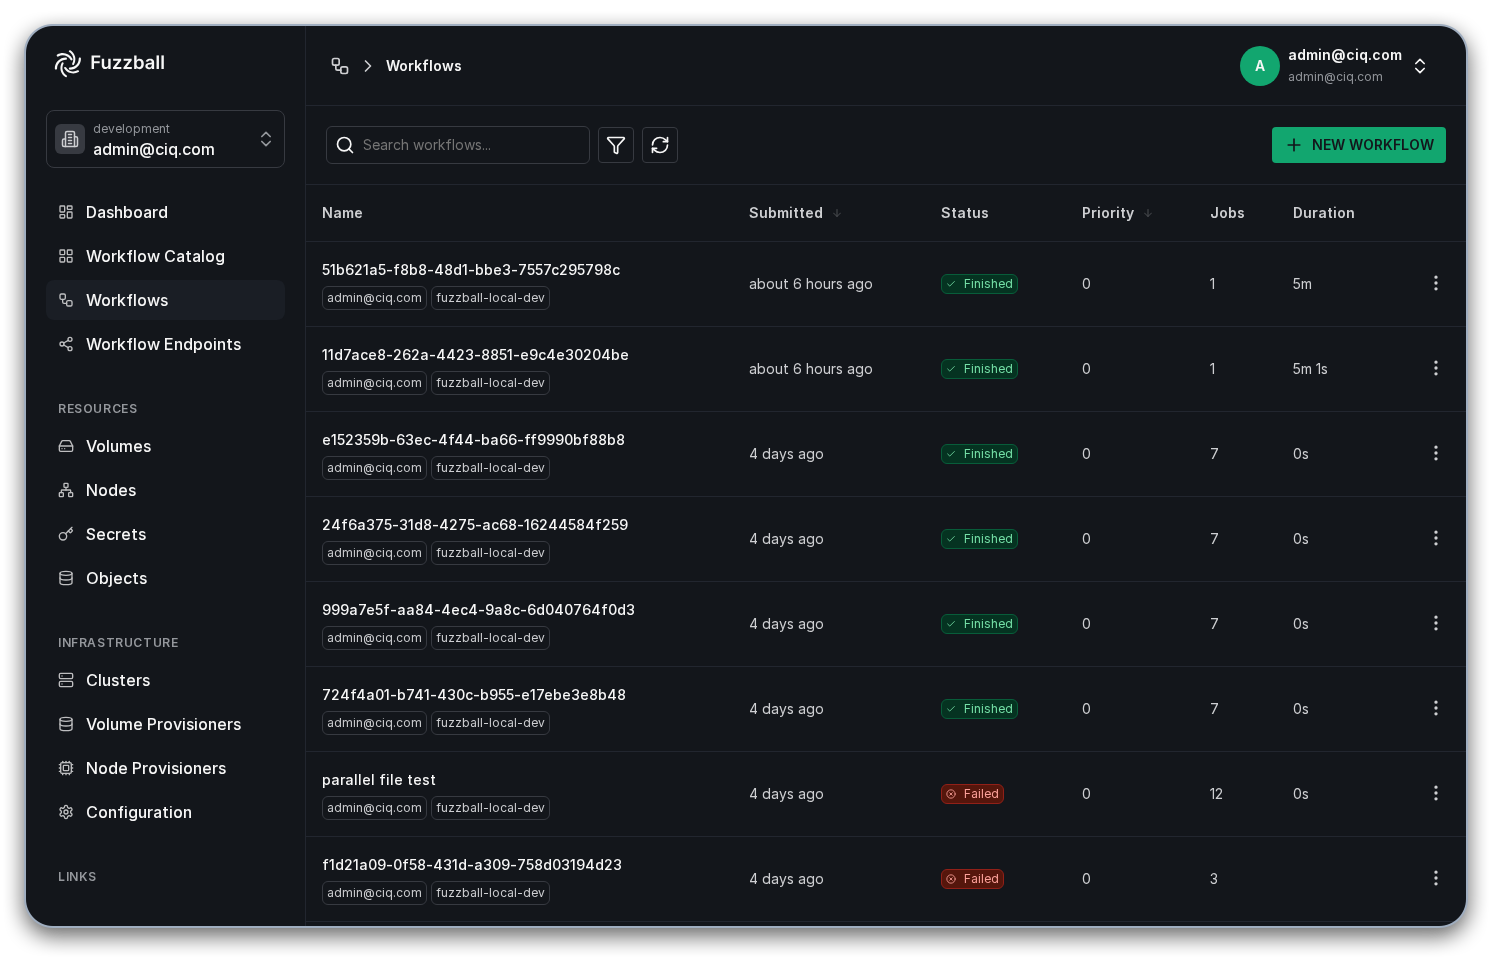Open actions menu for parallel file test
This screenshot has width=1492, height=960.
pyautogui.click(x=1436, y=793)
